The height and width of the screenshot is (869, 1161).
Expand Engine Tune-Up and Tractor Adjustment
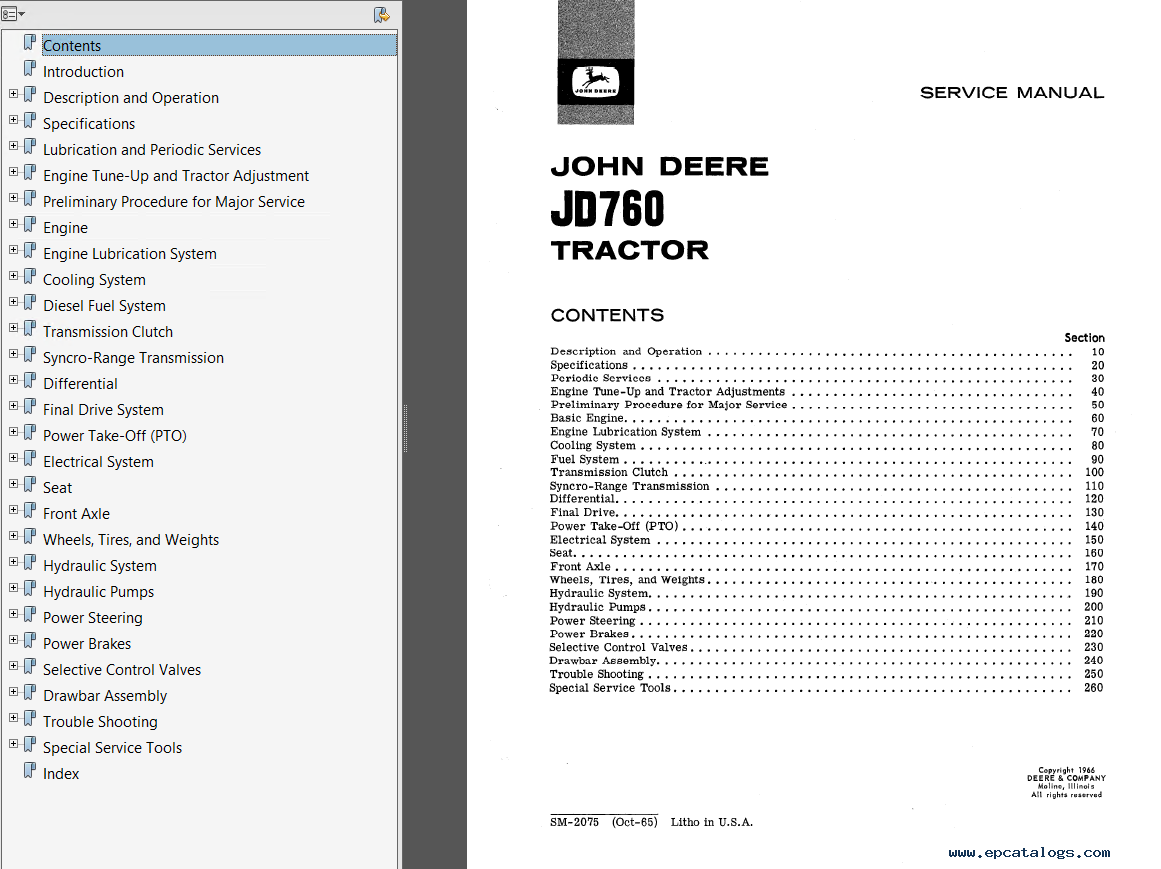(x=13, y=172)
